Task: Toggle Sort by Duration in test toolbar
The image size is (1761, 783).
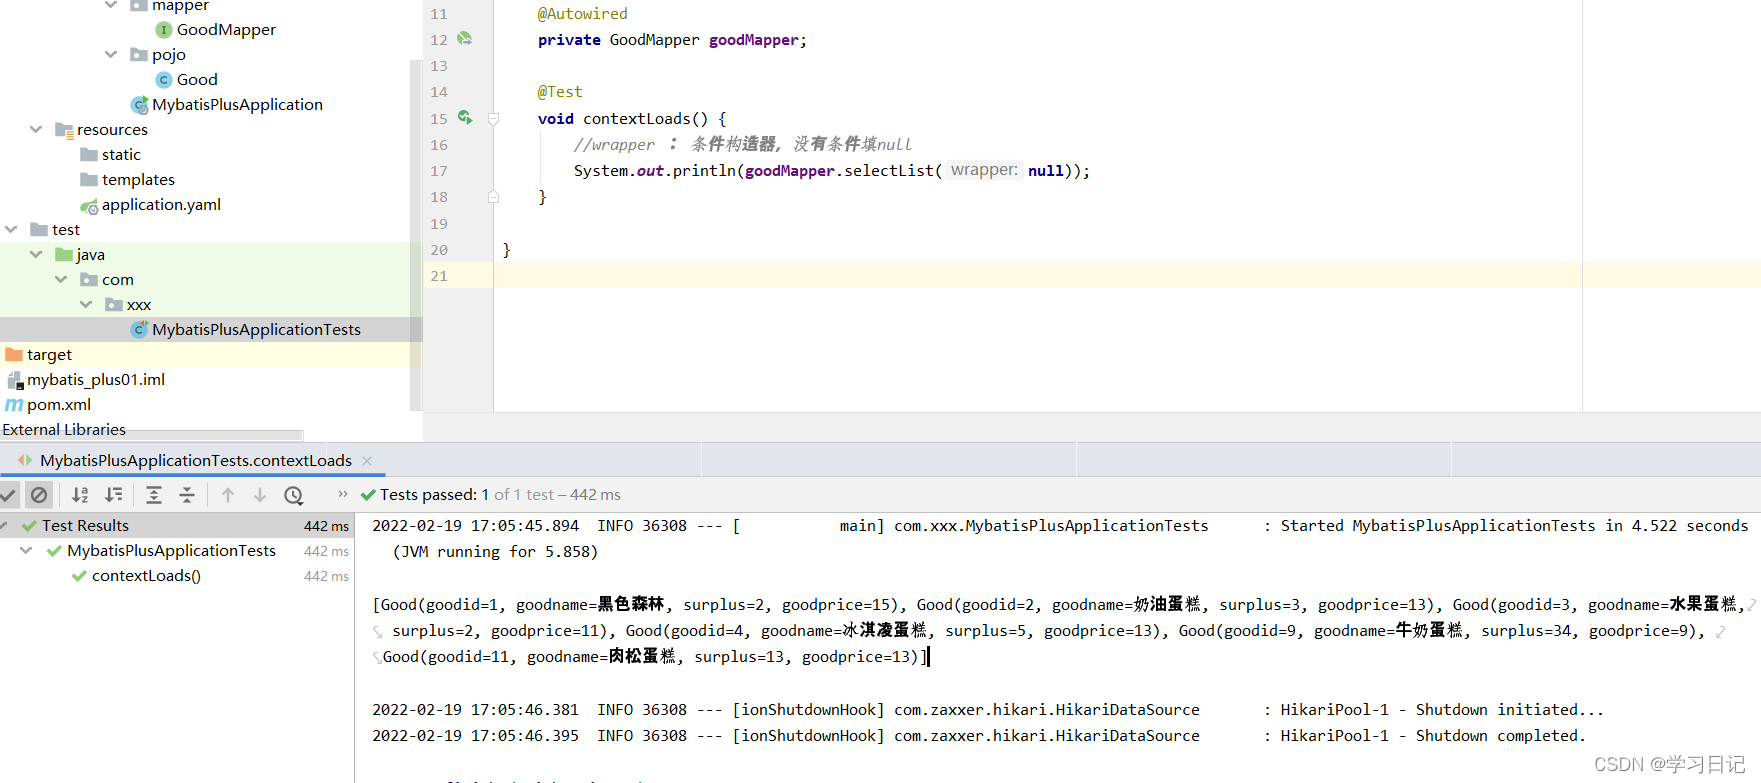Action: (x=114, y=495)
